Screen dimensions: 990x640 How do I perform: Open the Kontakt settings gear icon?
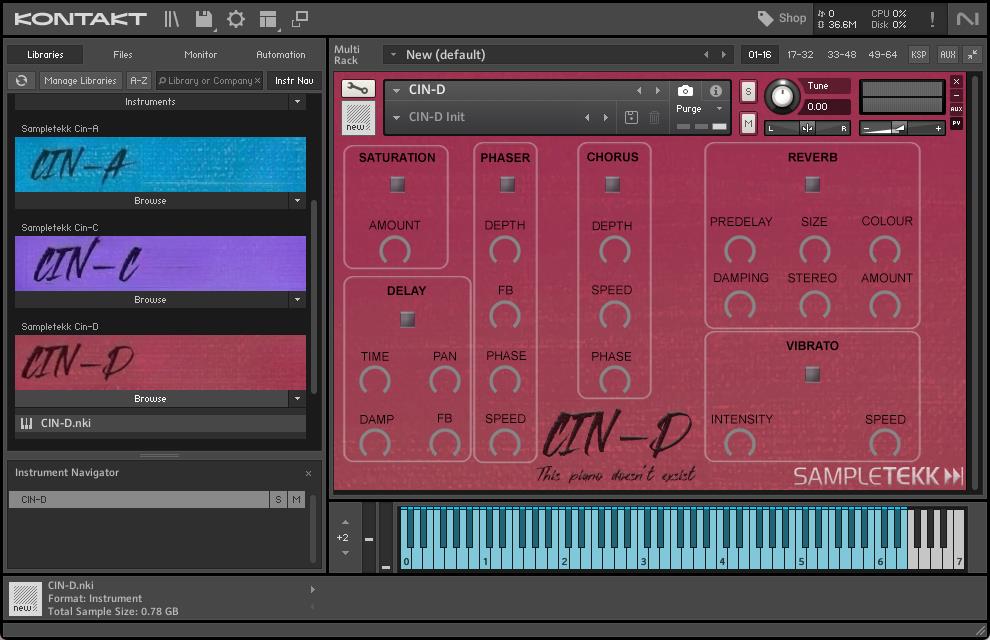click(236, 19)
